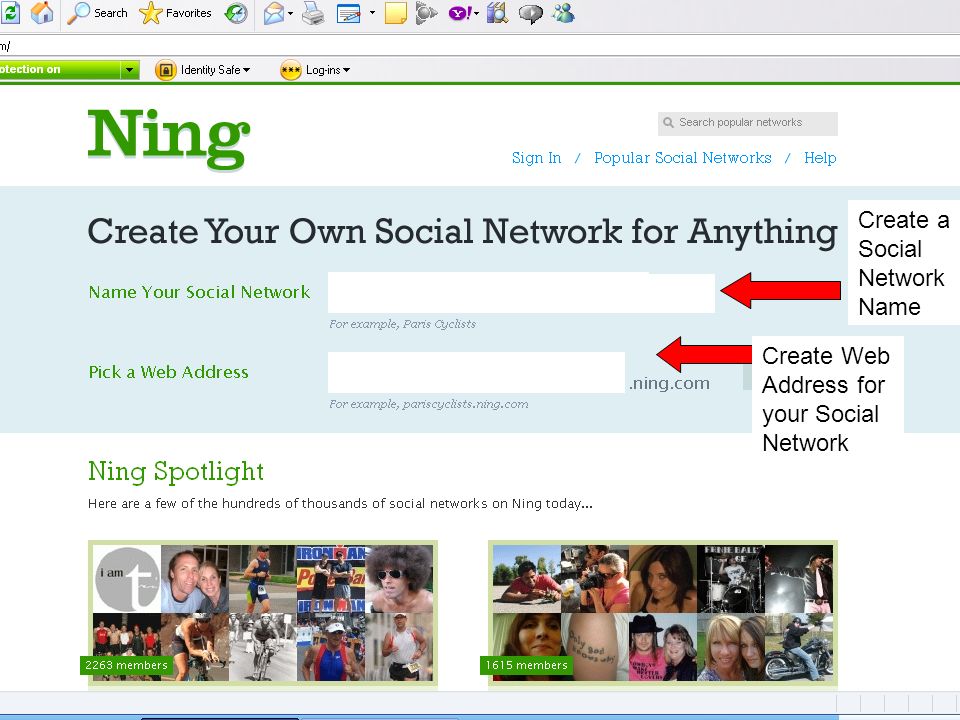Click the speech bubble messenger icon
Screen dimensions: 960x720
[530, 13]
